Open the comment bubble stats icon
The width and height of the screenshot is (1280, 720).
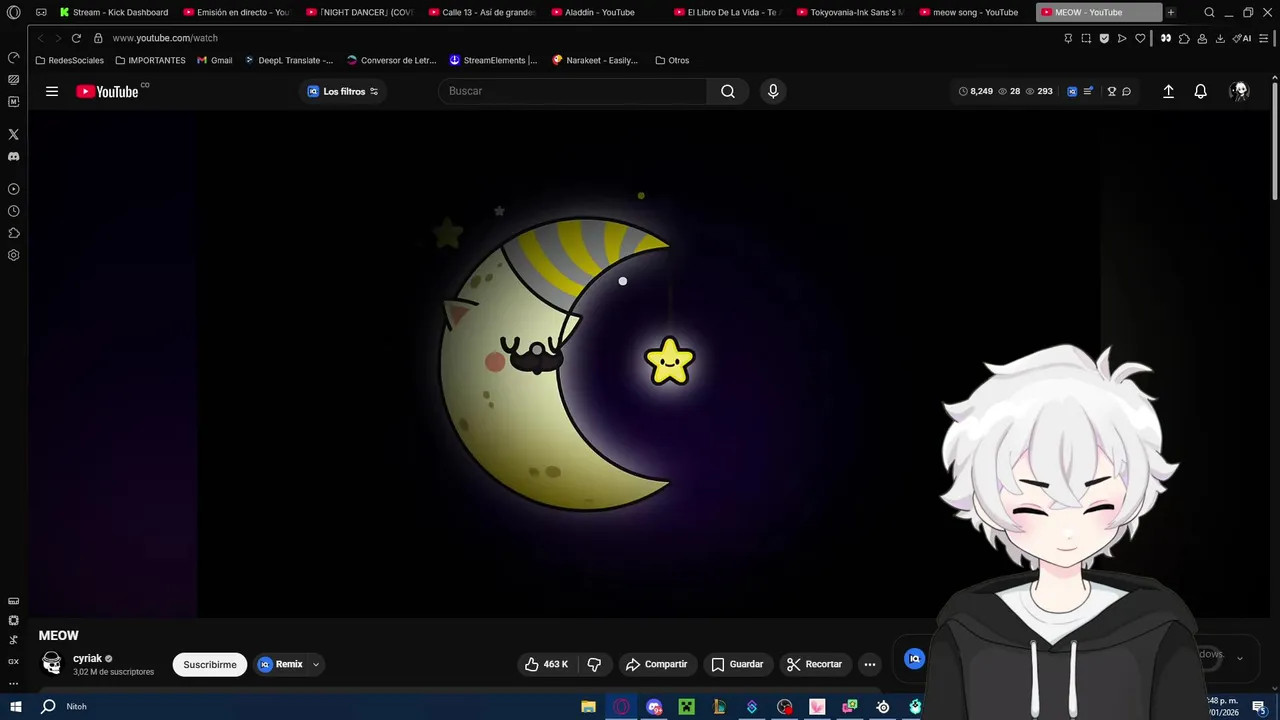click(x=1126, y=91)
